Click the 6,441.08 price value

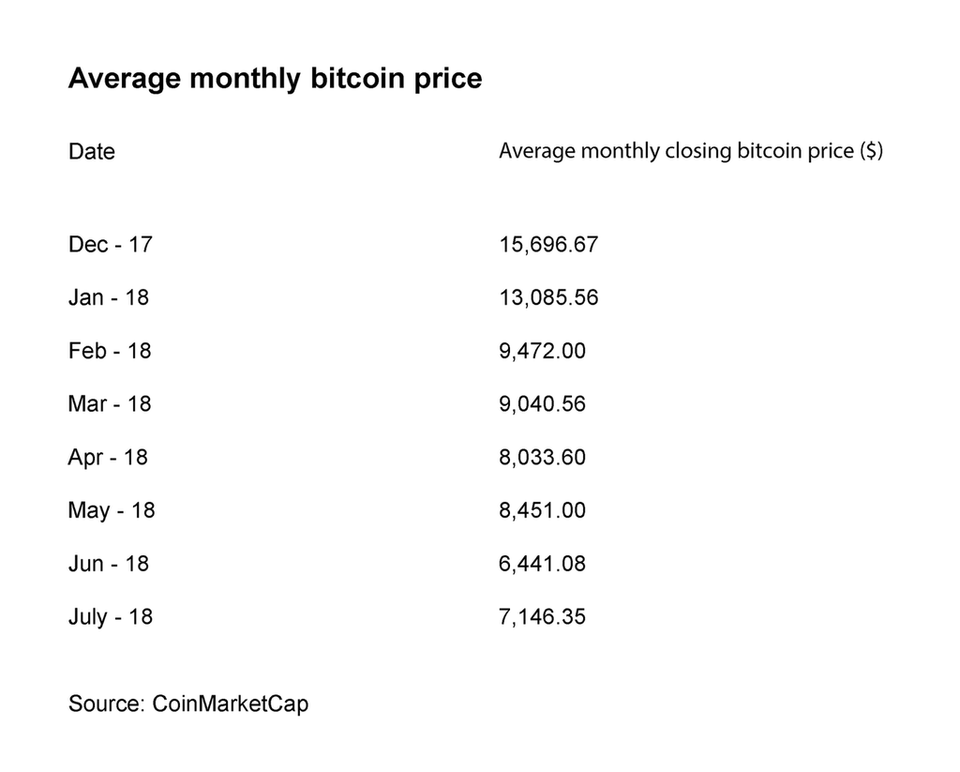pos(542,564)
